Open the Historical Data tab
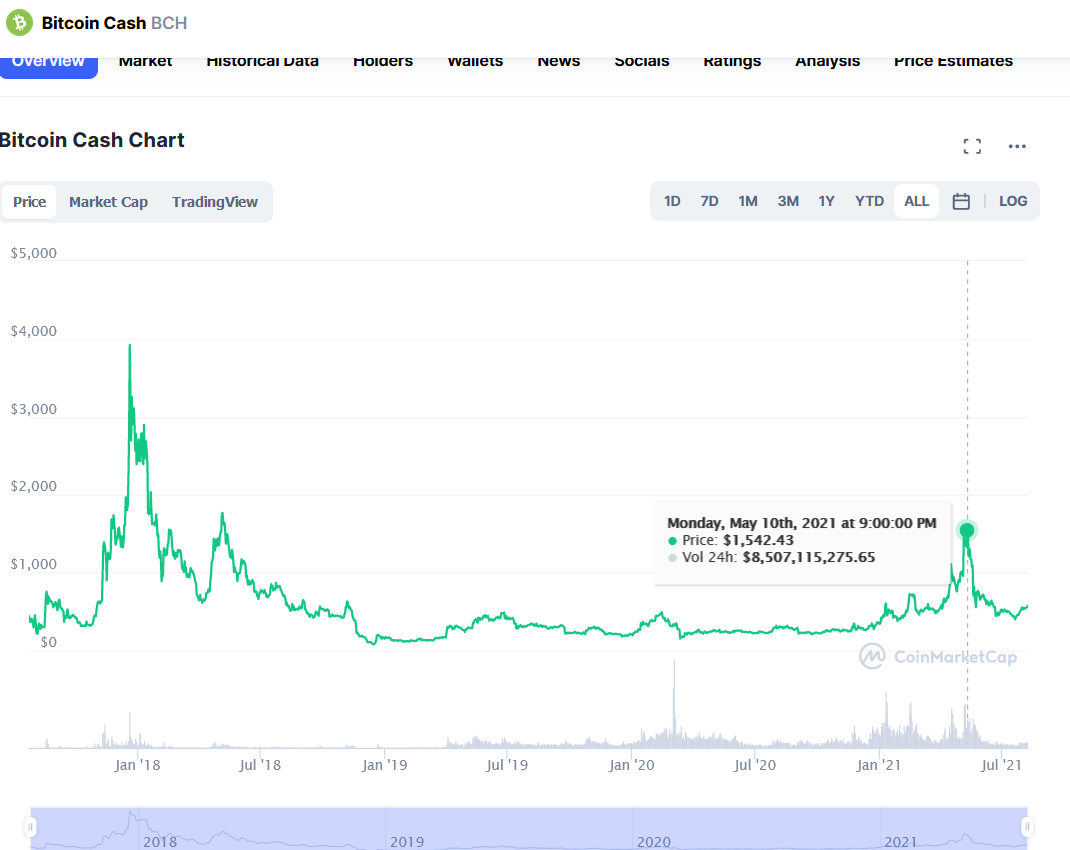The image size is (1070, 850). pyautogui.click(x=263, y=61)
